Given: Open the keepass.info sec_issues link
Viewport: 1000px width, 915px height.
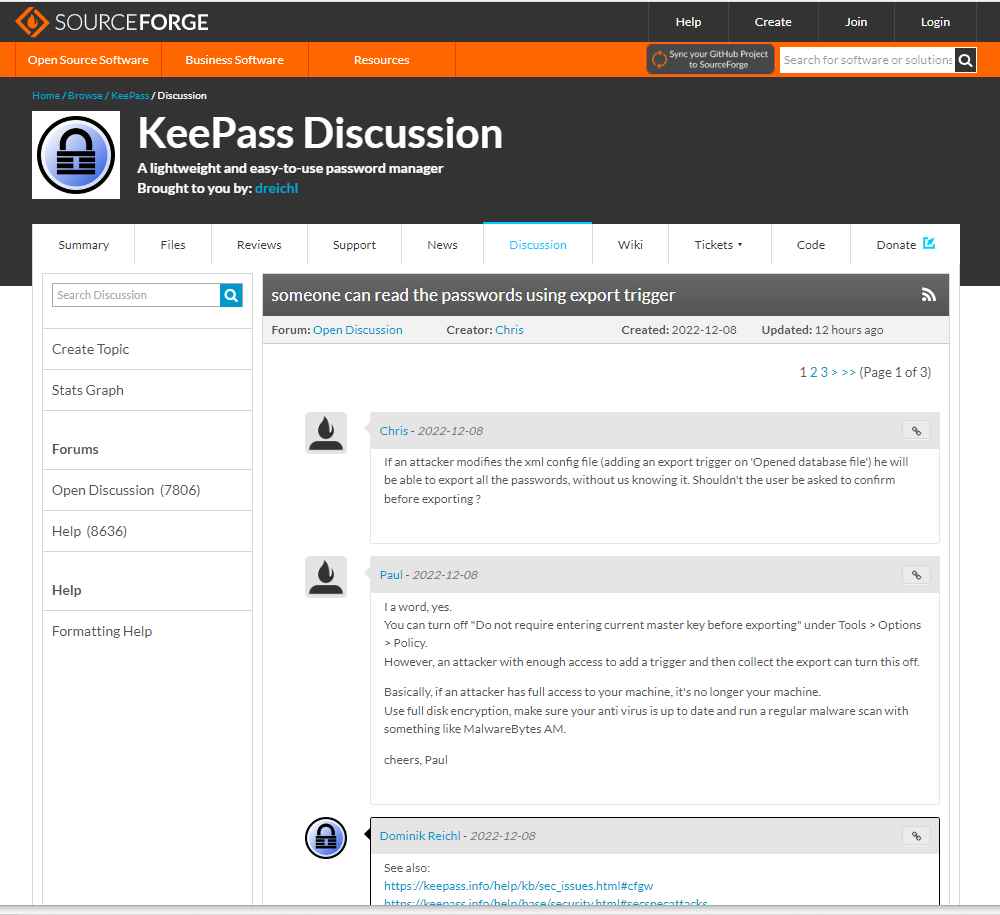Looking at the screenshot, I should [x=518, y=886].
